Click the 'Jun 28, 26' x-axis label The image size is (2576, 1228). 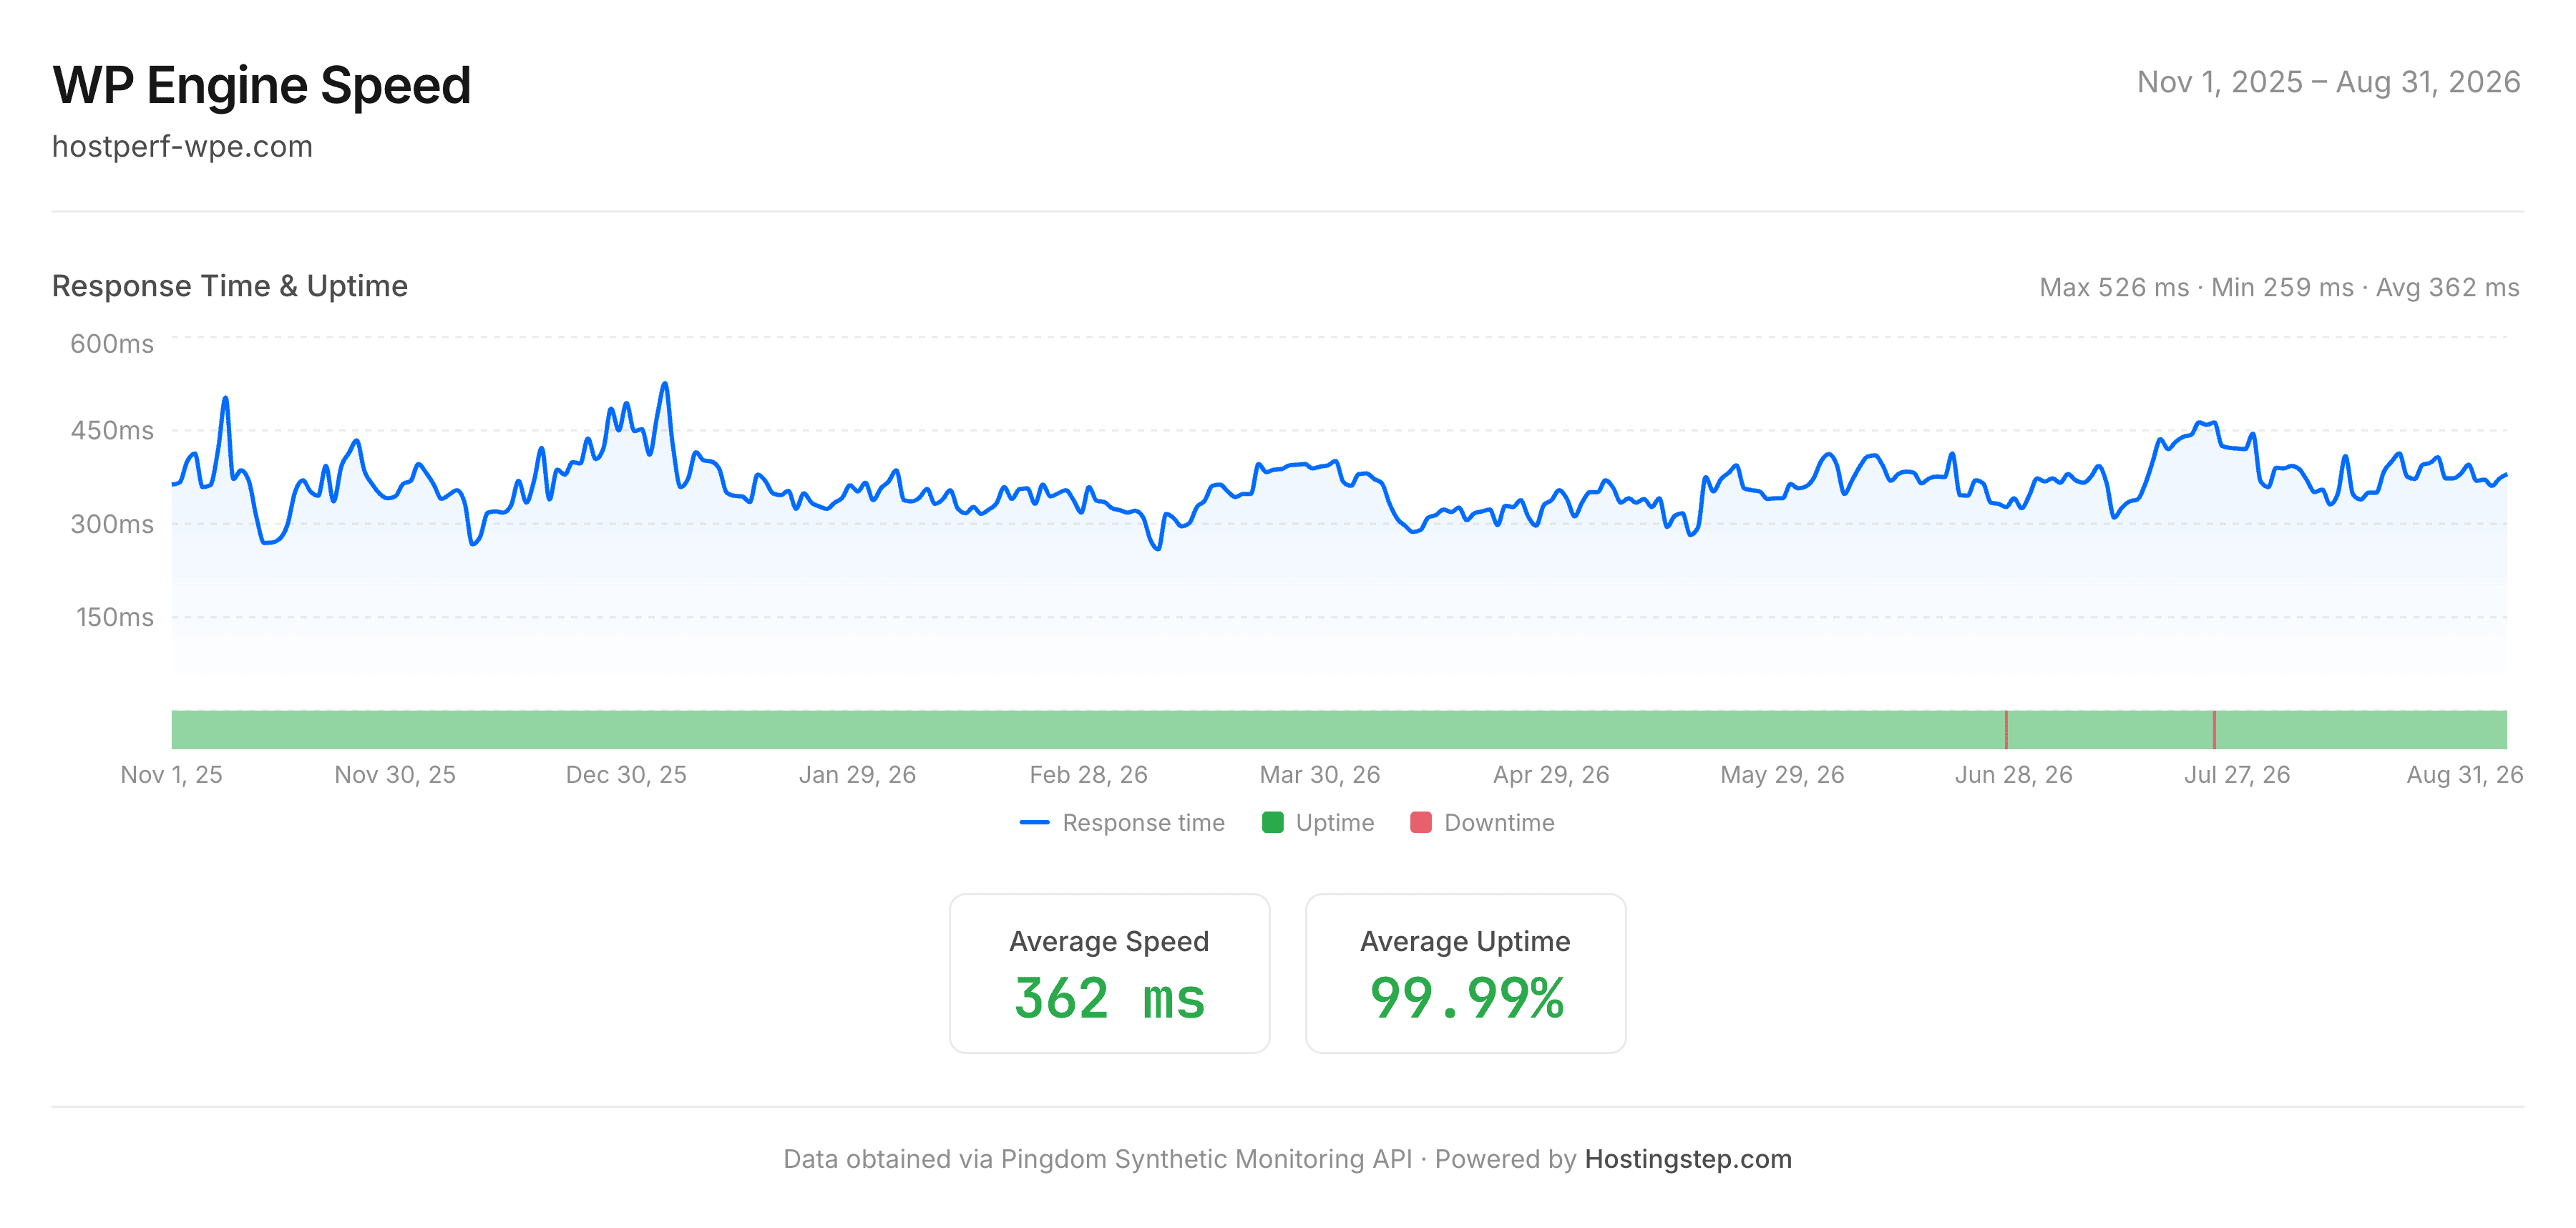[2013, 775]
